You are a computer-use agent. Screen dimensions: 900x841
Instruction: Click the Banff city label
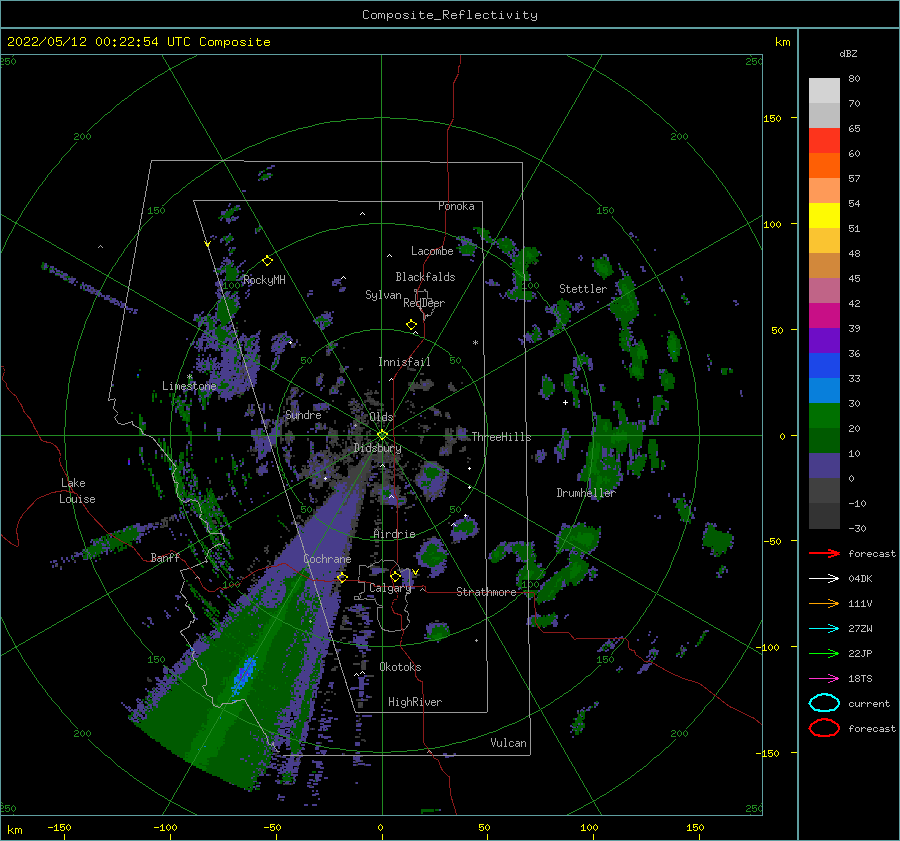click(x=165, y=557)
